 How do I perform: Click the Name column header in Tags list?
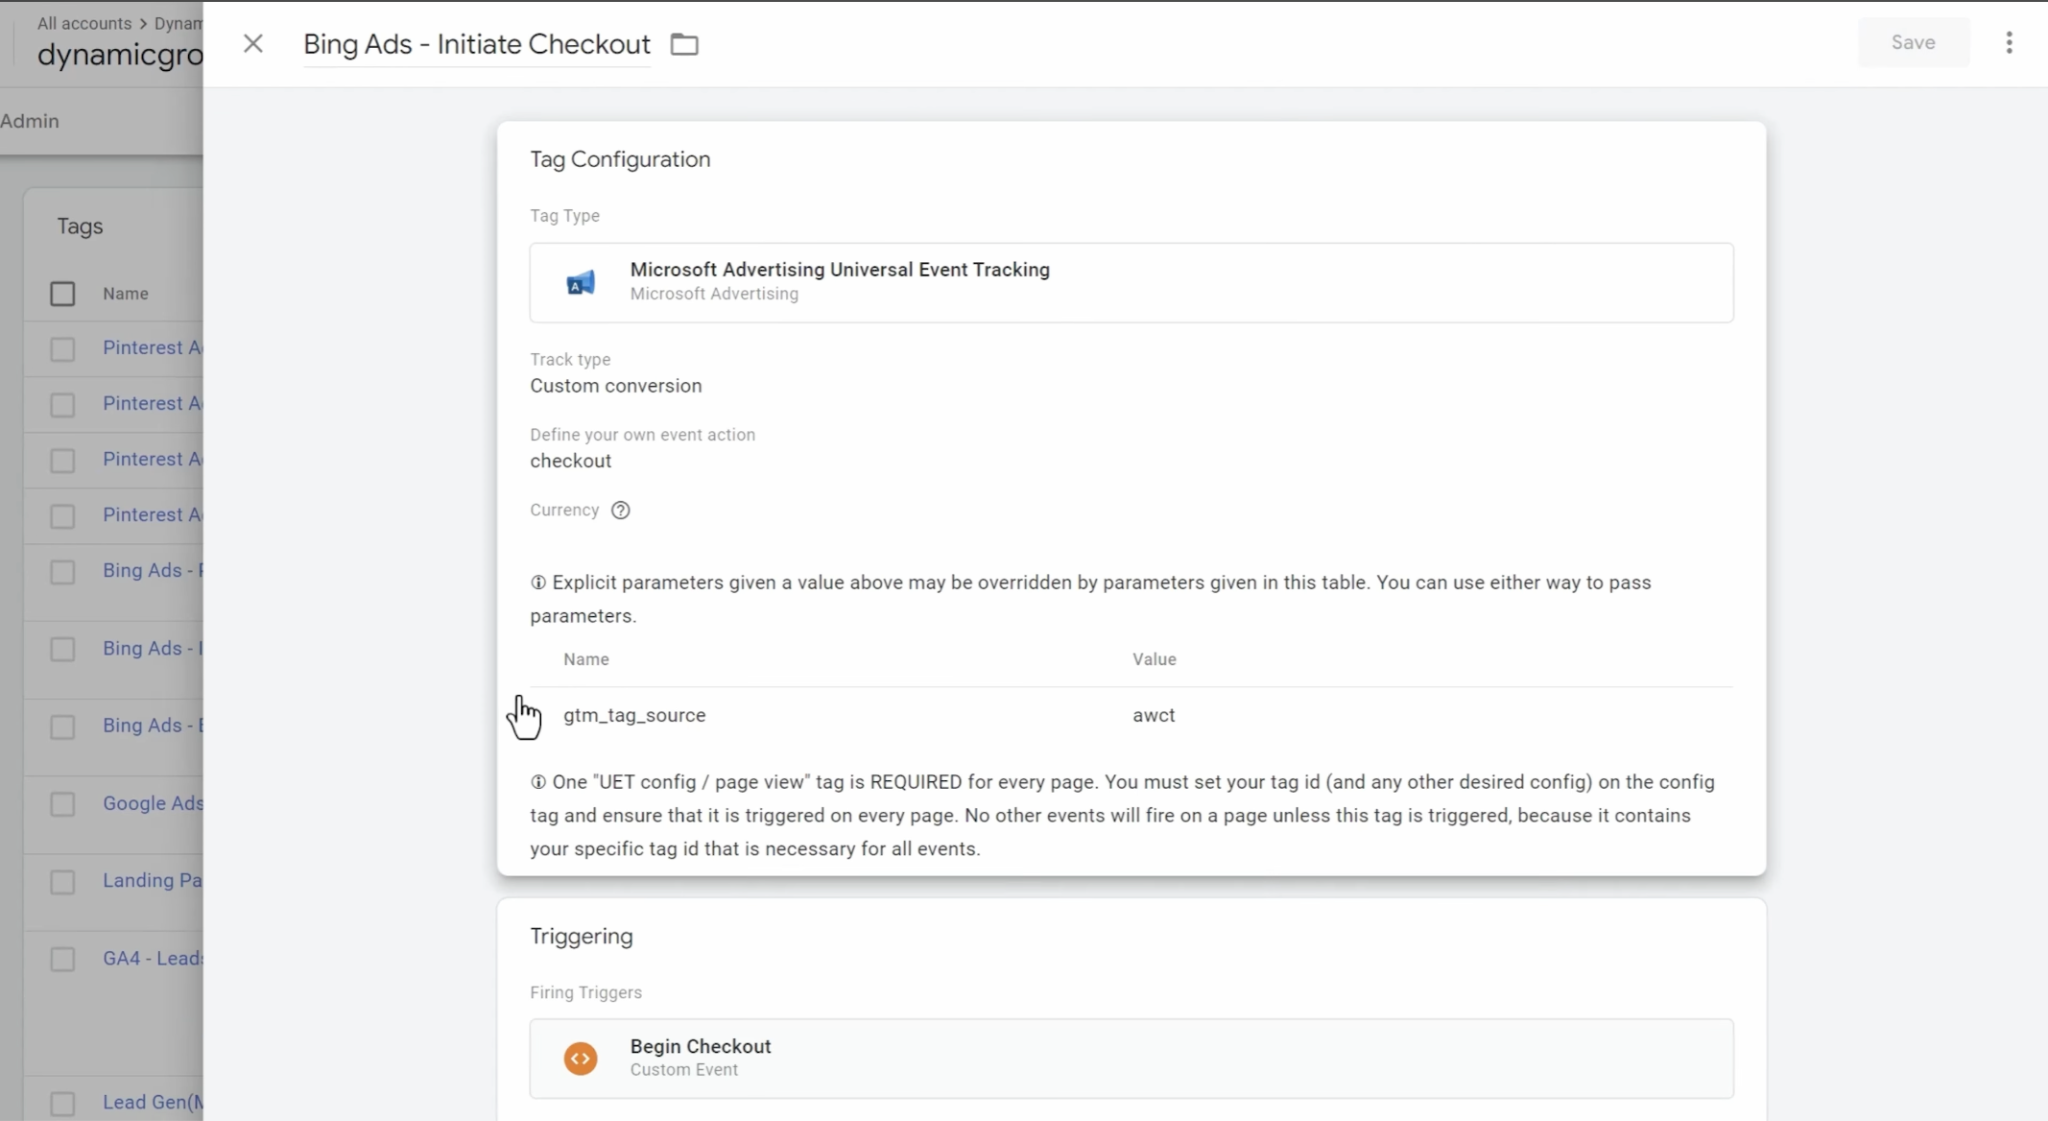click(125, 294)
